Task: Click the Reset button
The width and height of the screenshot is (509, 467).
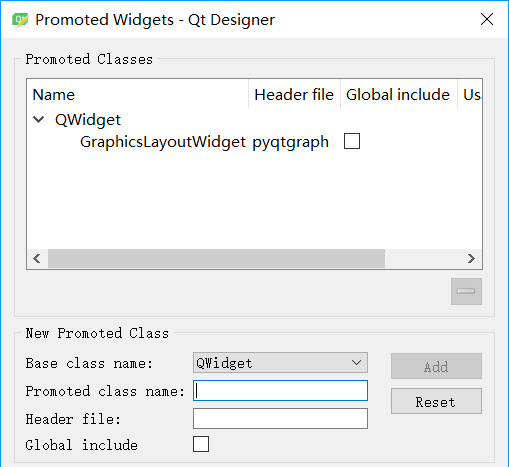Action: (x=436, y=401)
